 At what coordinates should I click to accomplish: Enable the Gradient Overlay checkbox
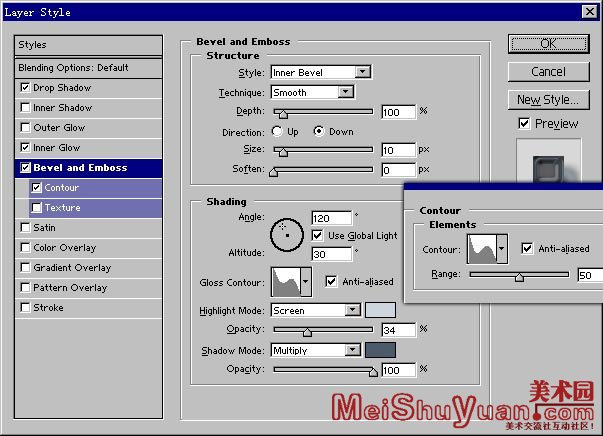click(25, 268)
